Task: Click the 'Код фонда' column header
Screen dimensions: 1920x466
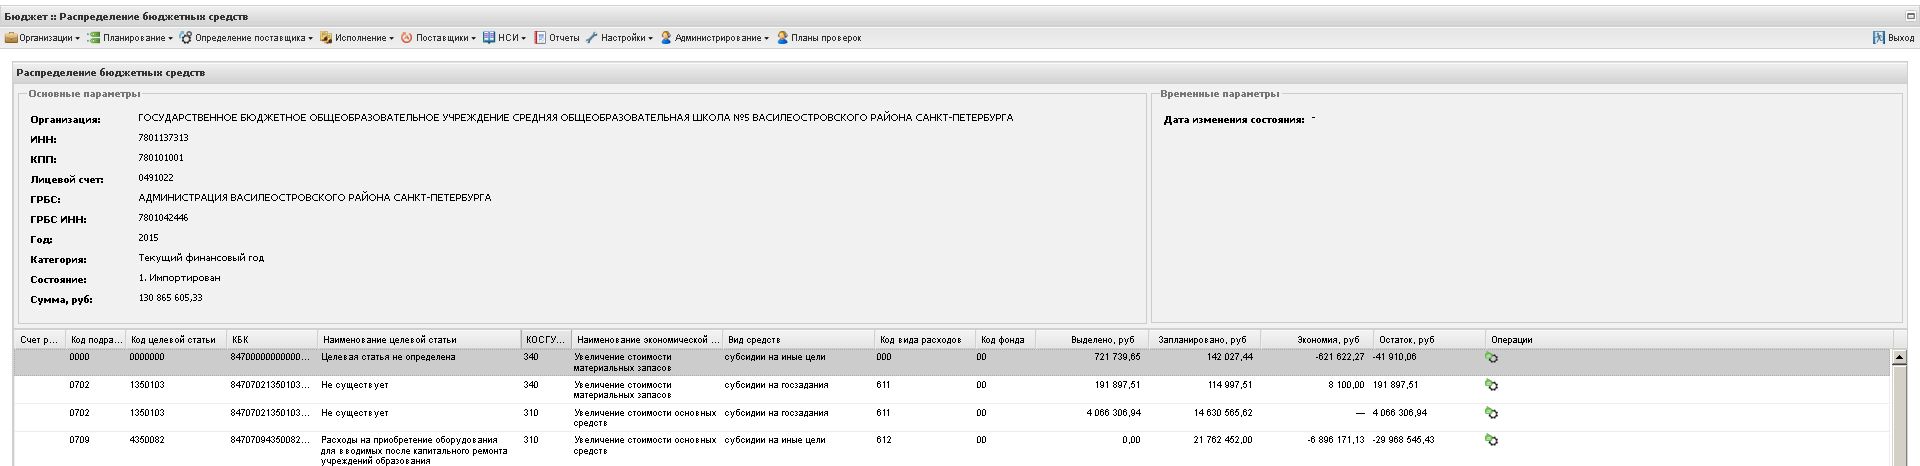Action: tap(1005, 340)
